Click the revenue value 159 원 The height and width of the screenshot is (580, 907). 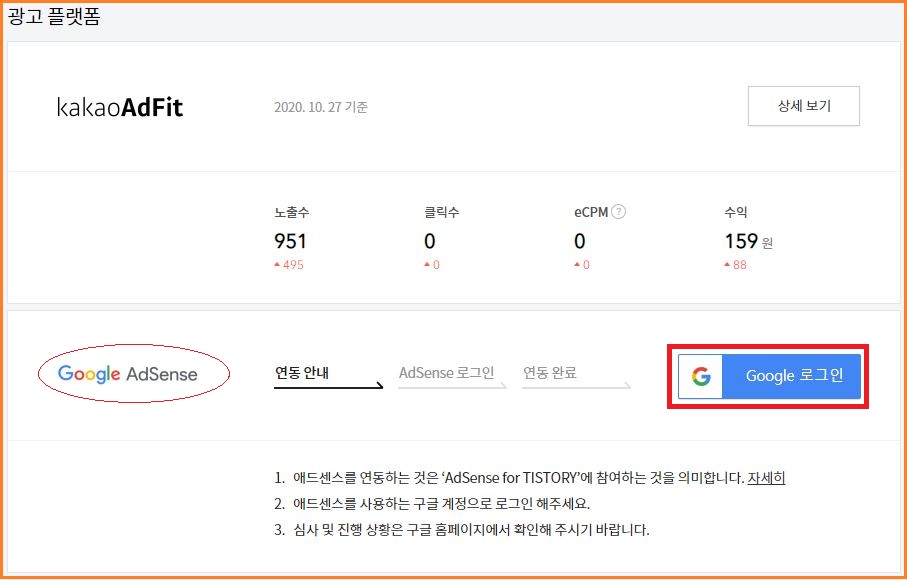749,241
